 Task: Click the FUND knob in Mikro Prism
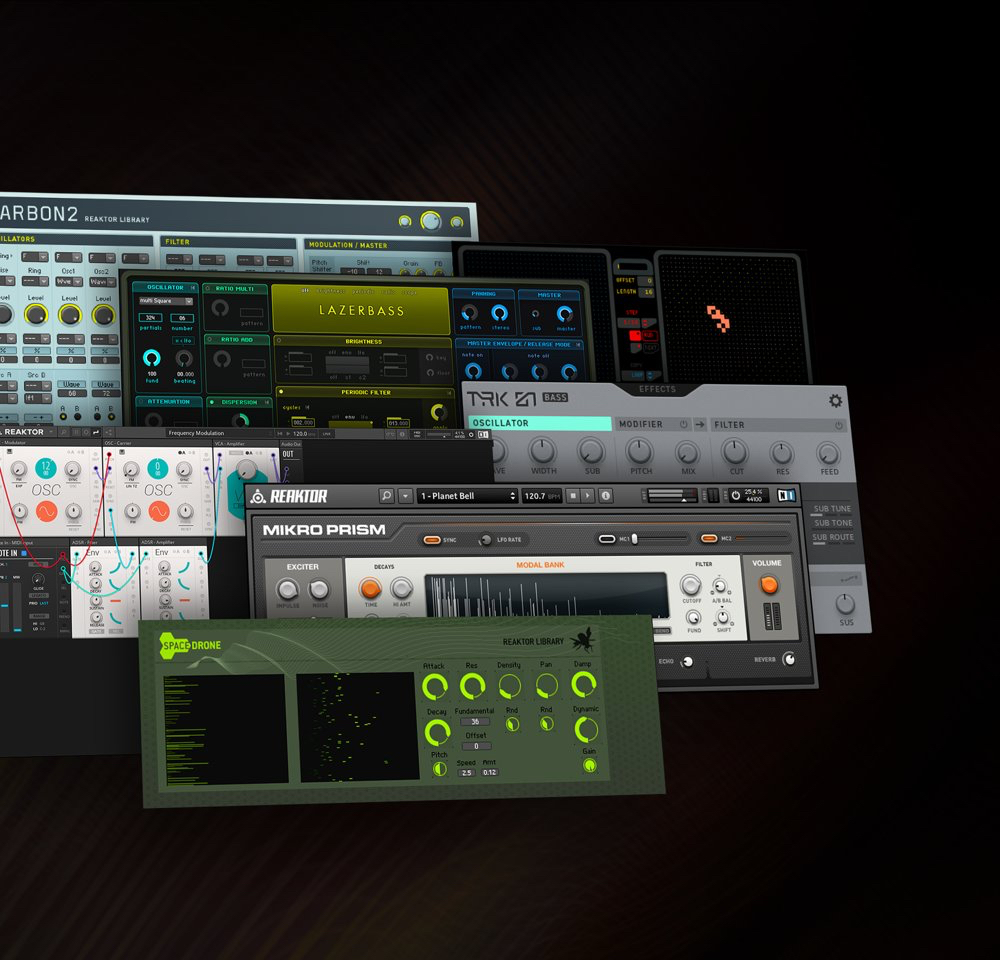point(693,617)
